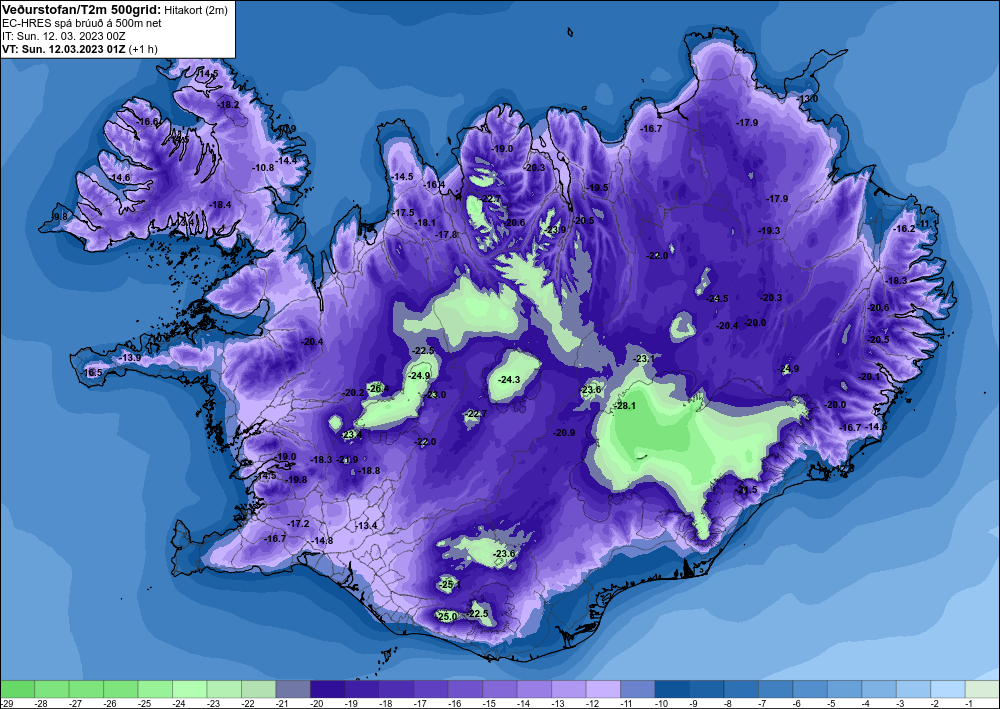Click the -21.5 temperature label

click(747, 490)
